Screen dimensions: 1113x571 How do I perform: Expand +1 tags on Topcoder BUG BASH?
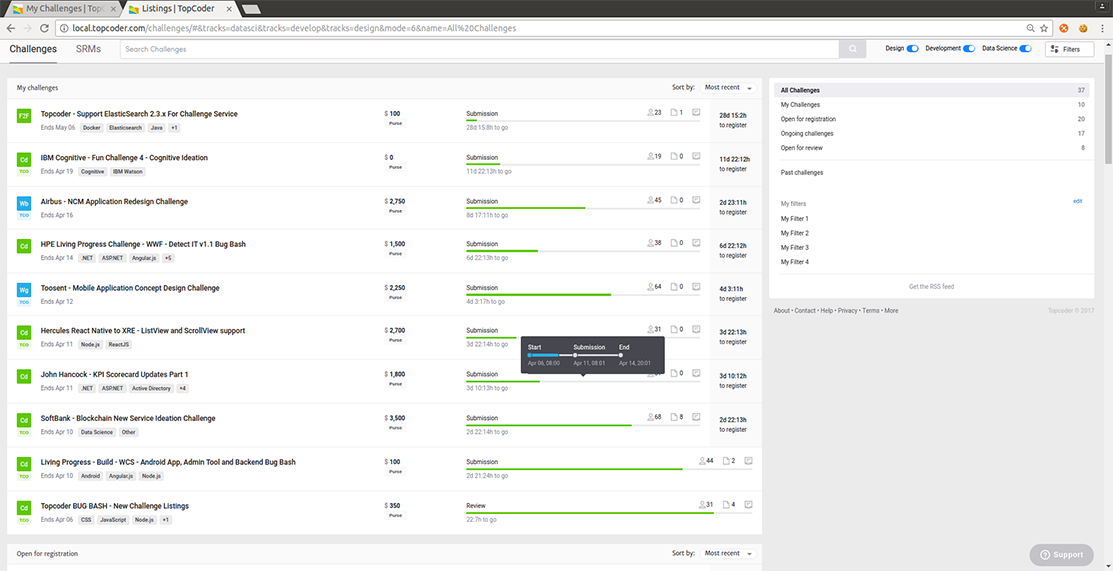coord(165,520)
